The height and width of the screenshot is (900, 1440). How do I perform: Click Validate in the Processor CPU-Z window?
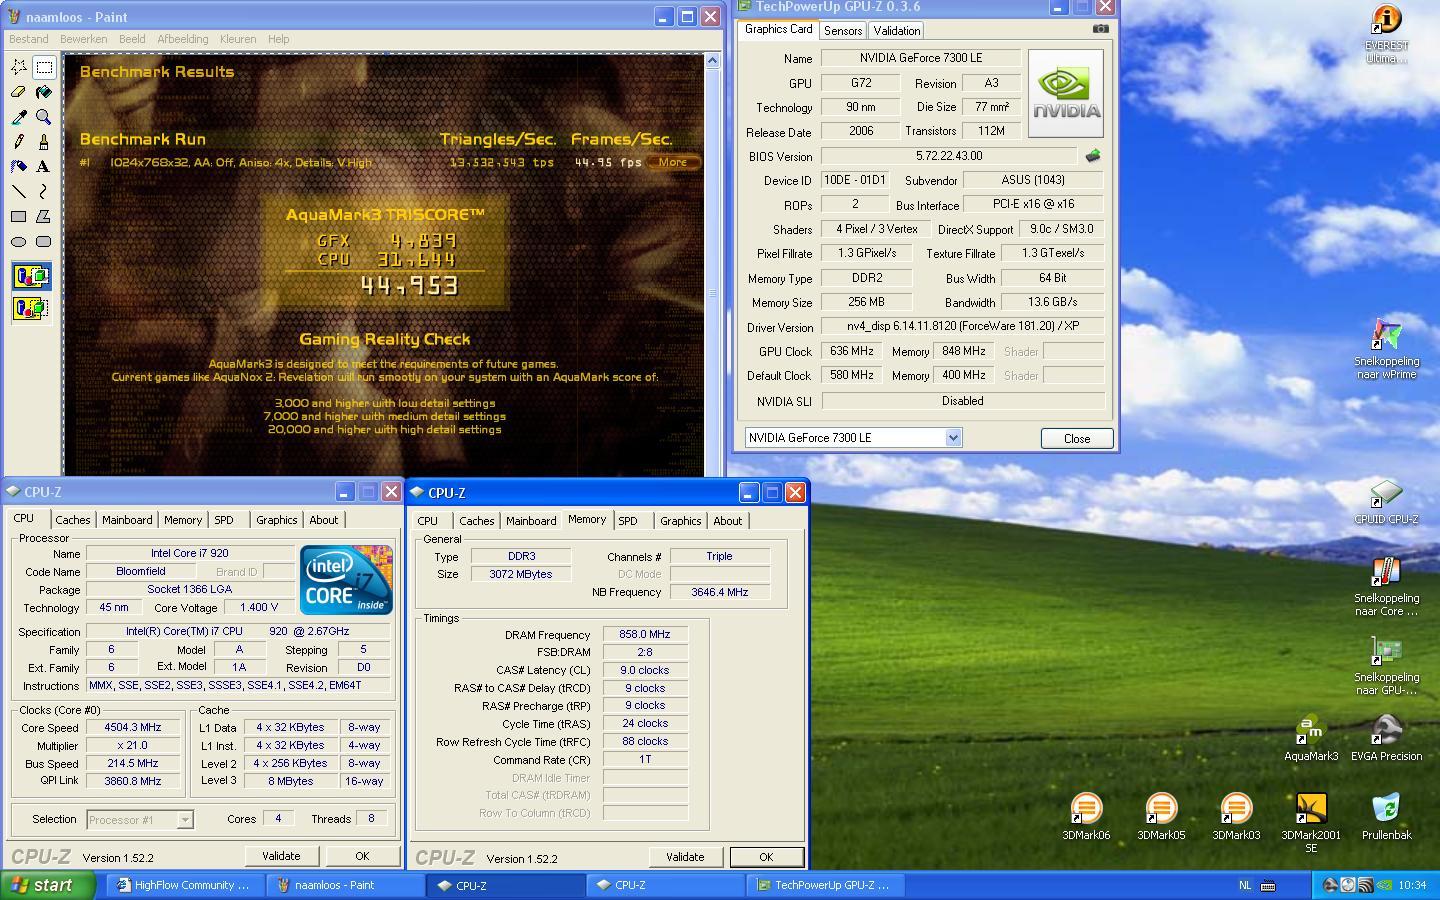click(x=281, y=856)
